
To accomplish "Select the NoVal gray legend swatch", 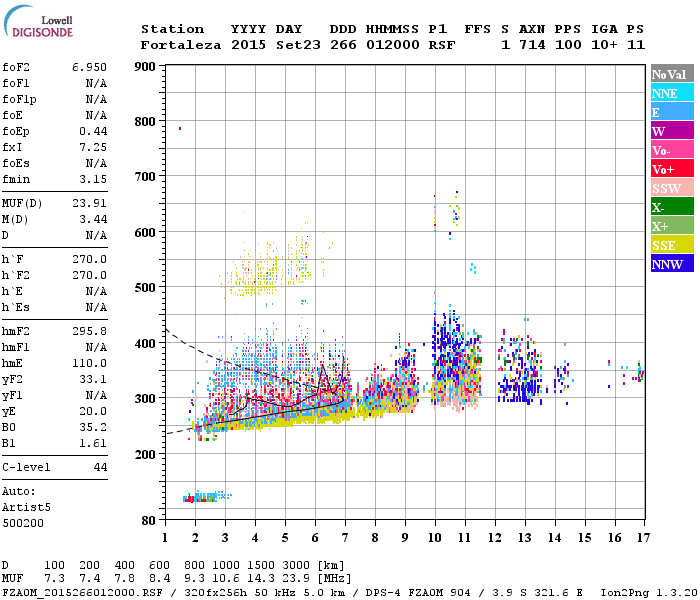I will click(672, 74).
